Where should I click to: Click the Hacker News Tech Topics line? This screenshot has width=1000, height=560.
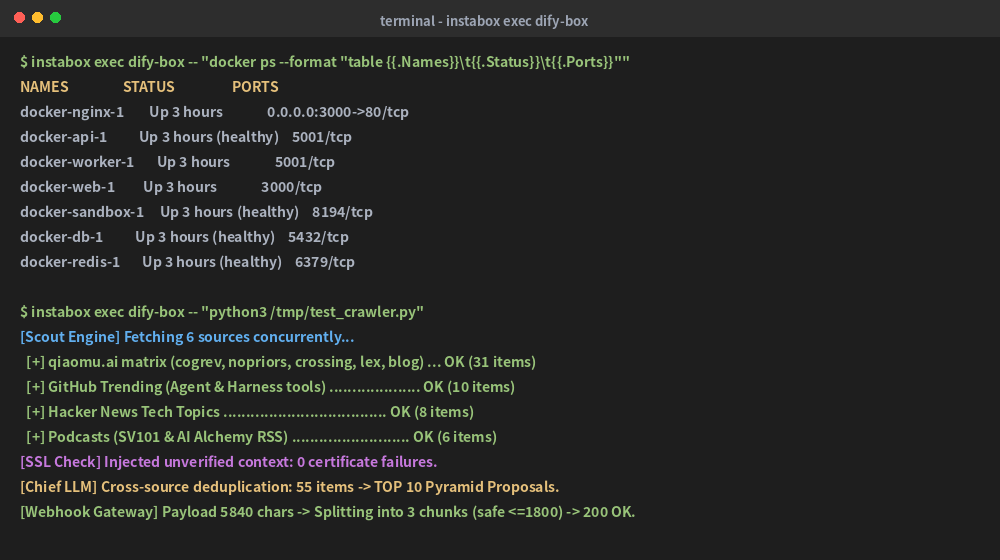[250, 412]
